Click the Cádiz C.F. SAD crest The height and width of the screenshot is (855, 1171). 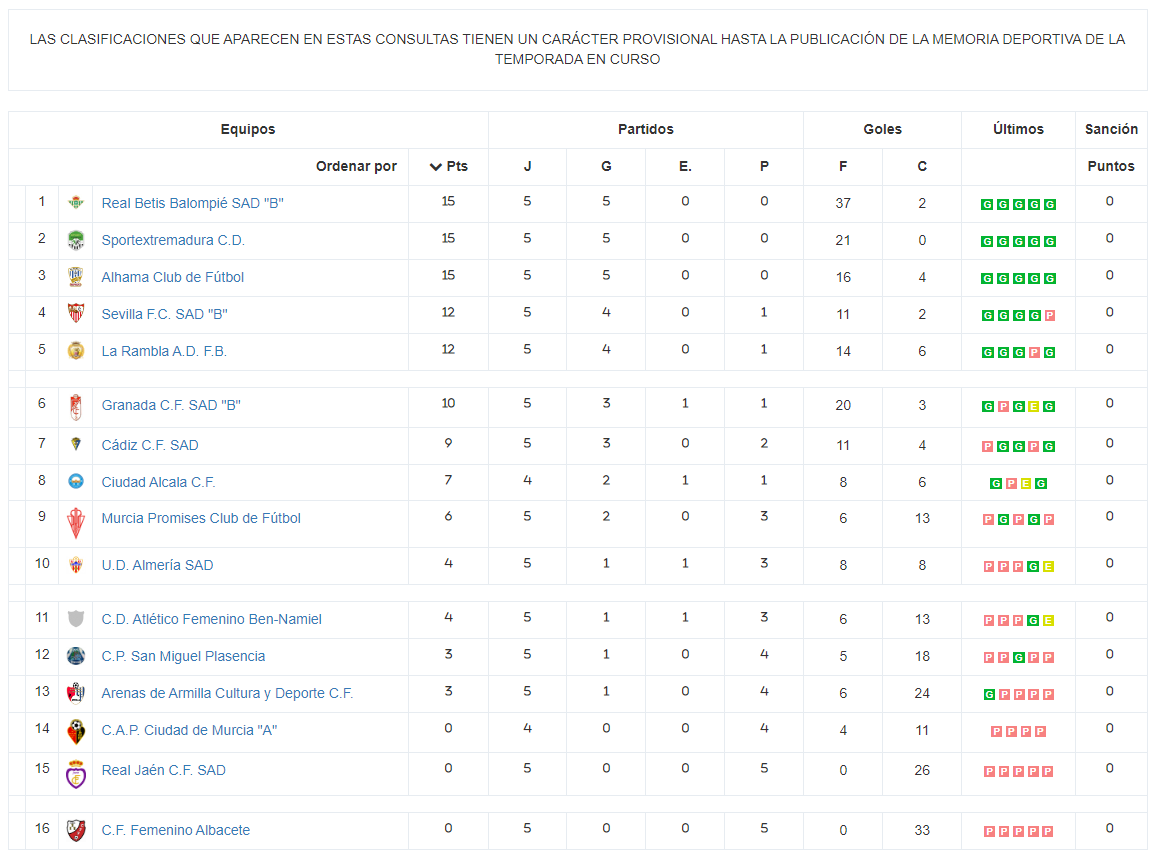pyautogui.click(x=75, y=444)
